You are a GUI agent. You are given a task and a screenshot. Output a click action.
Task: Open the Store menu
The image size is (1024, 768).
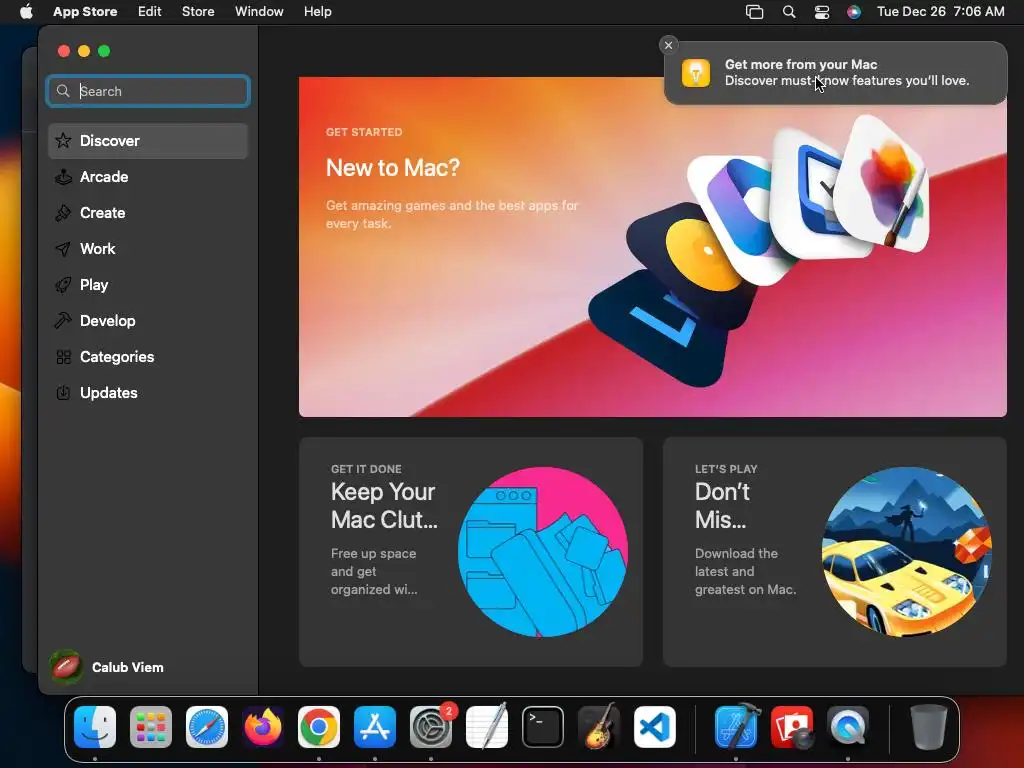click(198, 12)
